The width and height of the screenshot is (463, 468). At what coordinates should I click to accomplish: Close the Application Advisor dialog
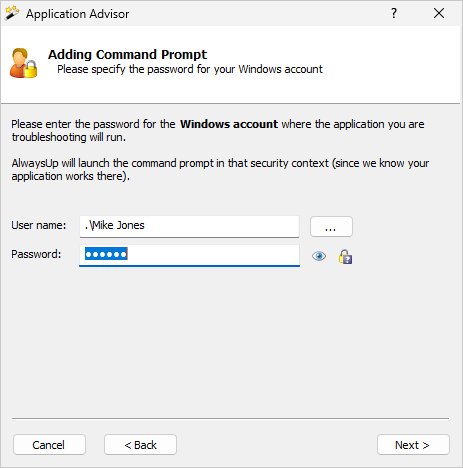[x=439, y=13]
